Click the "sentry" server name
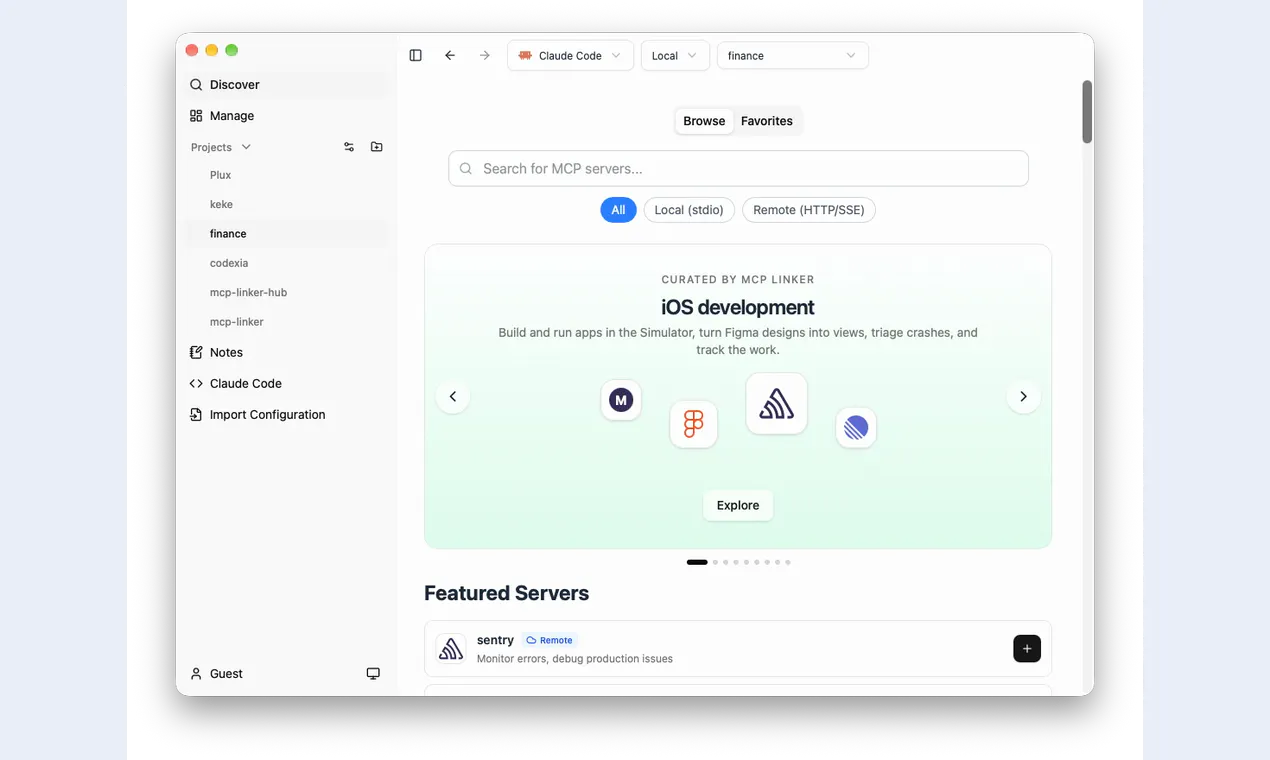The width and height of the screenshot is (1270, 760). tap(495, 640)
